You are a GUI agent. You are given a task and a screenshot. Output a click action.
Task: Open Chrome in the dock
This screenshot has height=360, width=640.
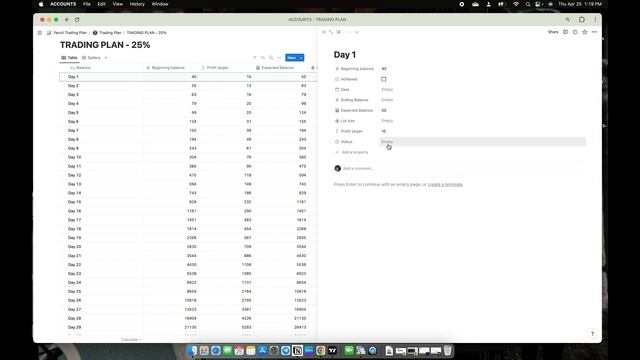coord(321,351)
